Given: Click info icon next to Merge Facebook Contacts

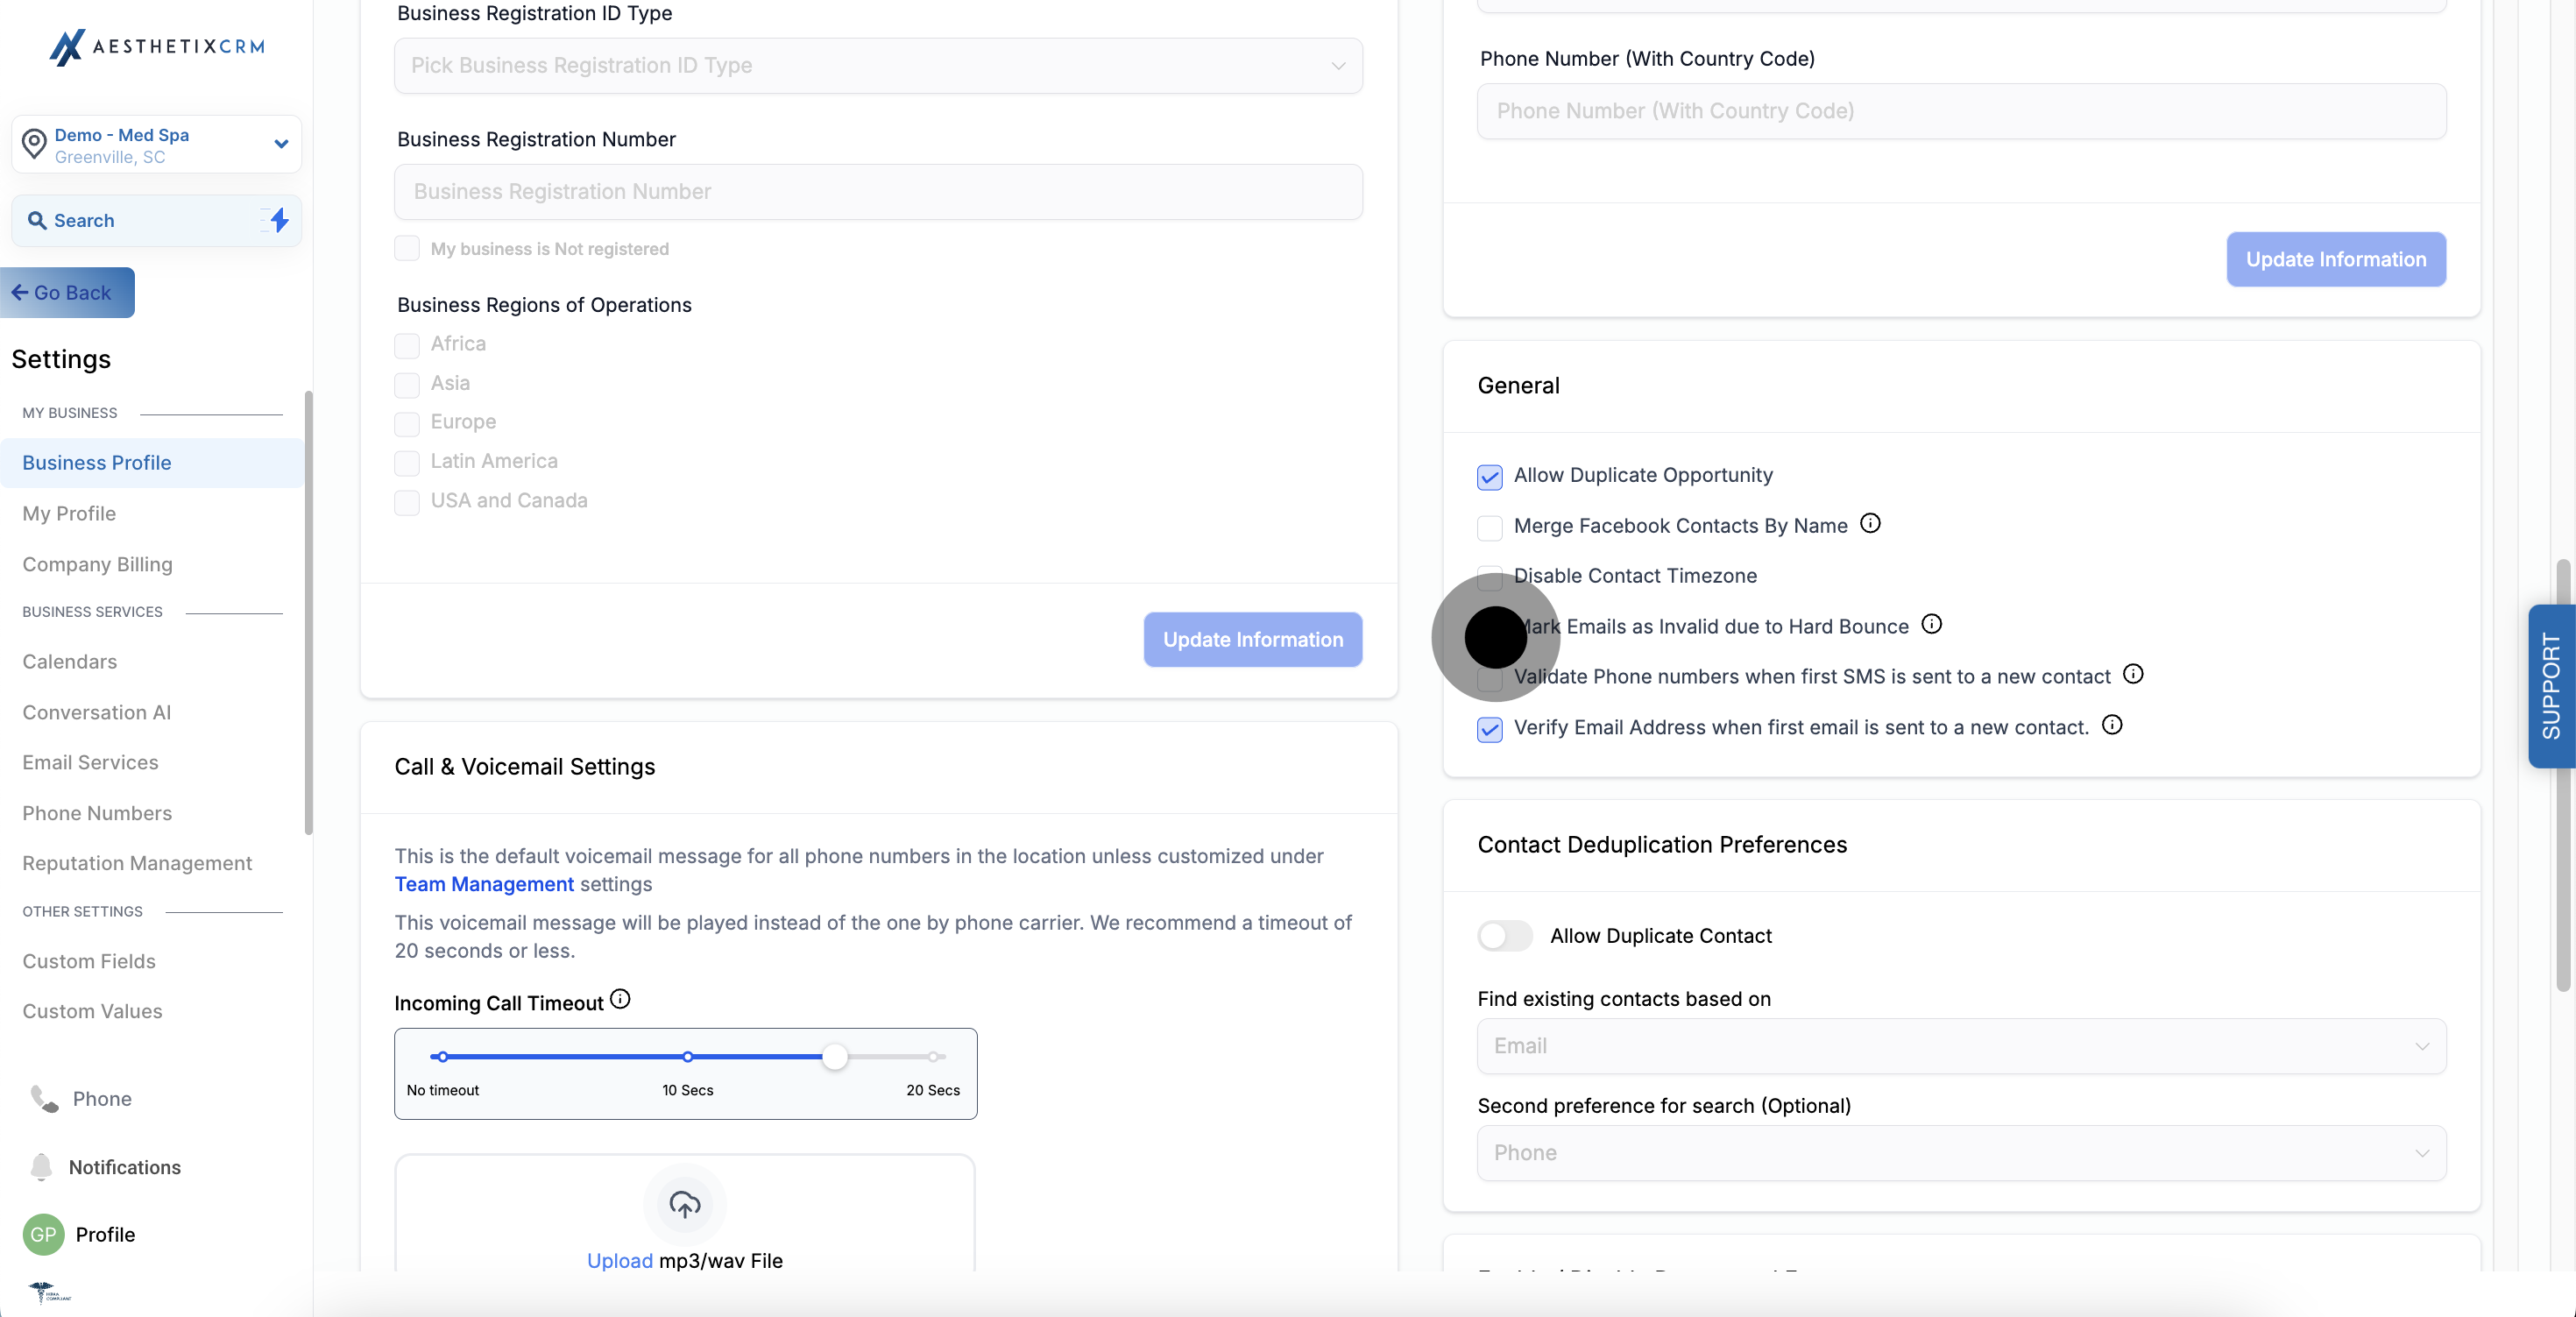Looking at the screenshot, I should point(1870,523).
